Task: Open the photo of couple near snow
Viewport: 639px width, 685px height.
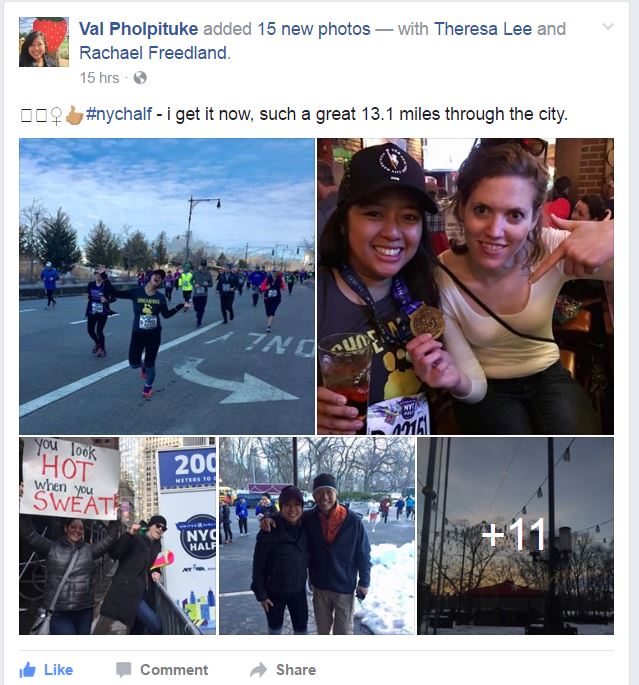Action: click(x=317, y=536)
